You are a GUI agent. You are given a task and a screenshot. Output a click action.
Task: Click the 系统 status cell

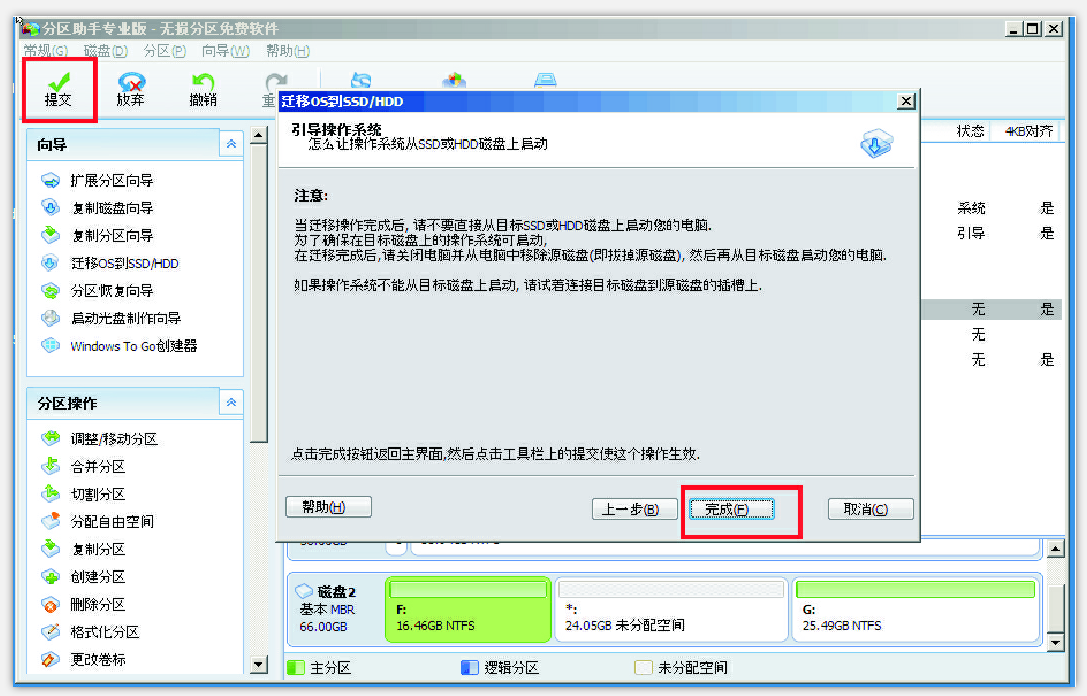[x=971, y=208]
